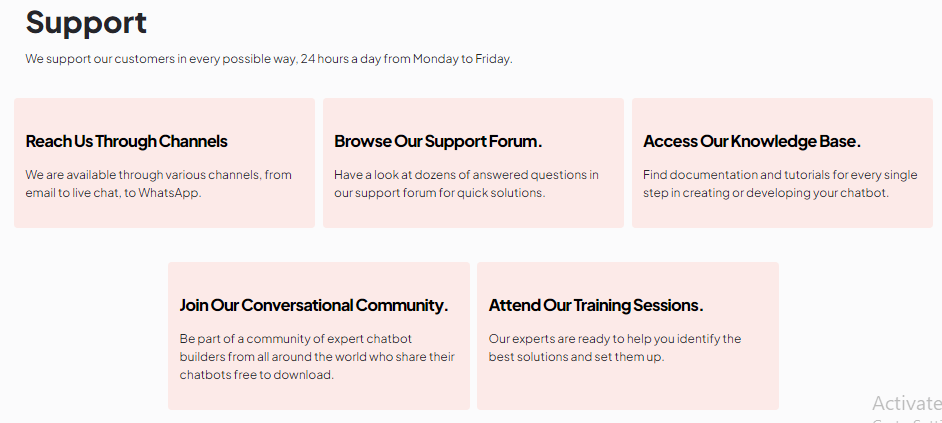Click the 24 hours a day subtitle
942x423 pixels.
pos(269,59)
